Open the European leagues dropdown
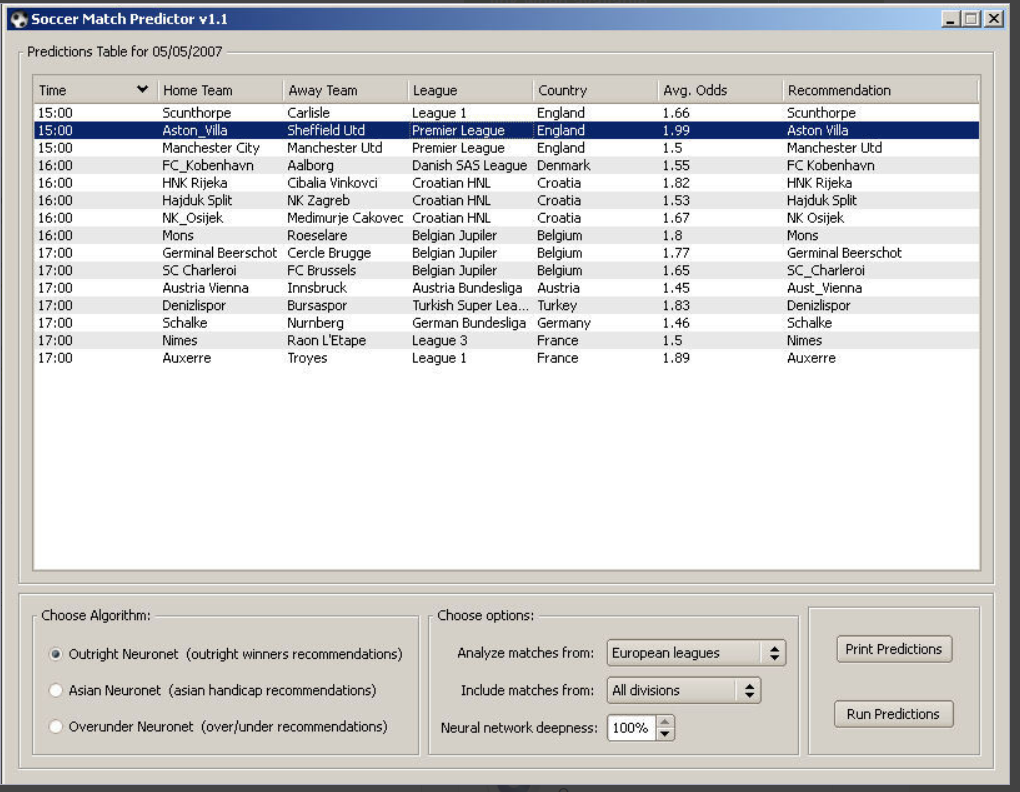1020x792 pixels. pyautogui.click(x=696, y=653)
